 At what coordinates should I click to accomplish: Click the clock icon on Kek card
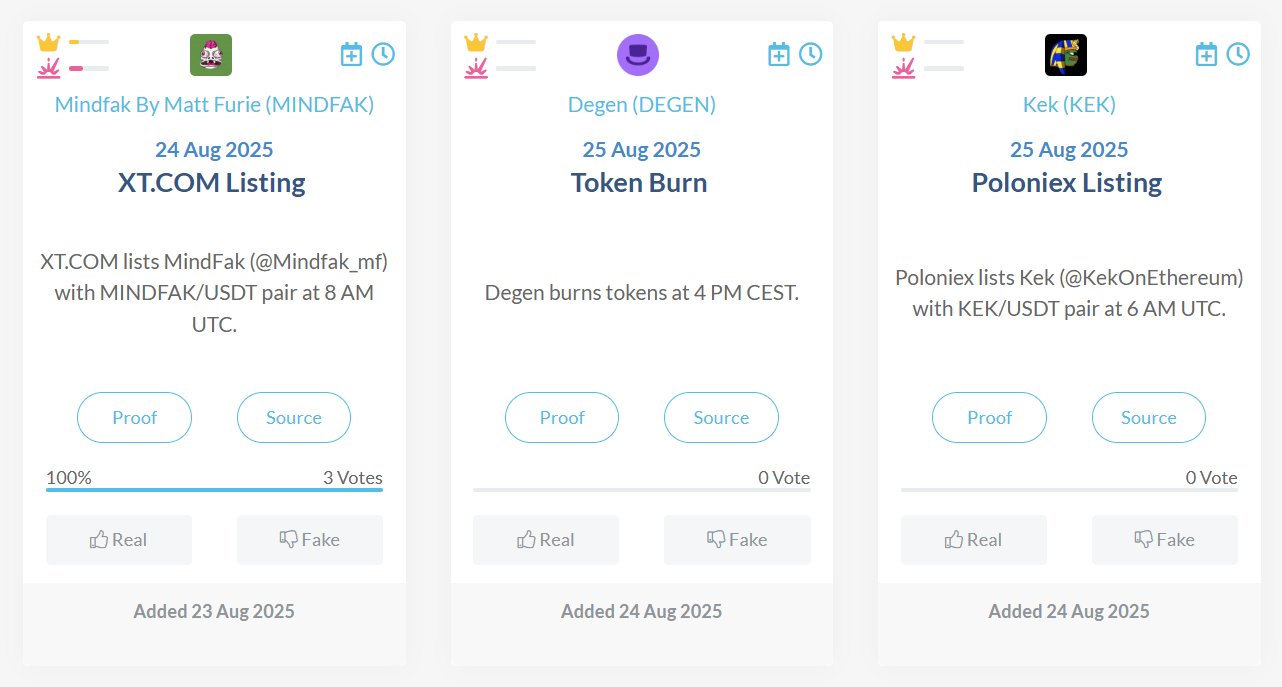tap(1238, 54)
